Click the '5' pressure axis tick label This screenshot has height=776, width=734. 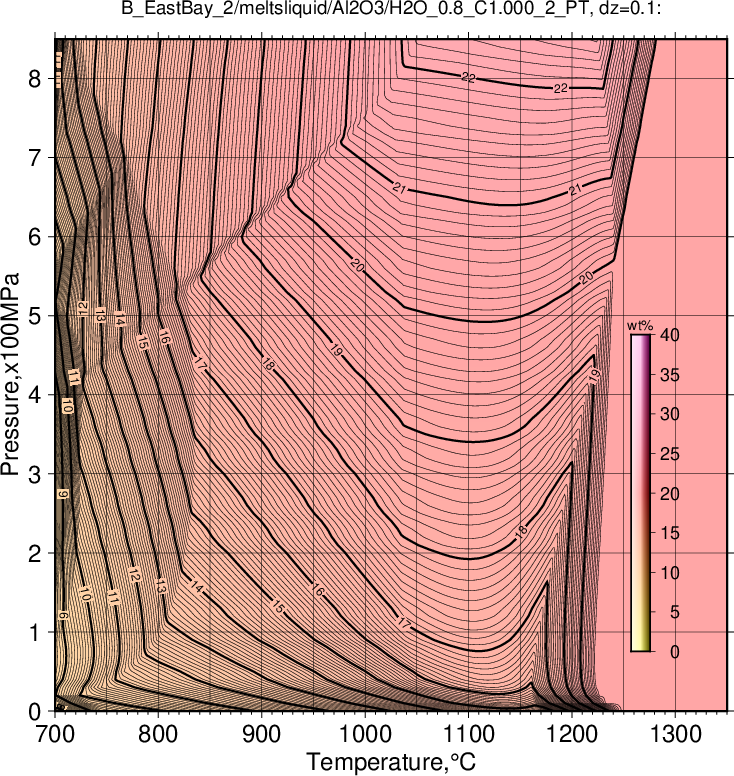point(35,316)
